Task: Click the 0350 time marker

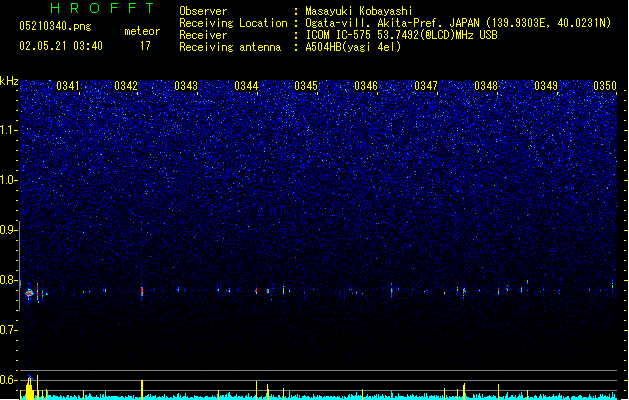Action: [x=605, y=86]
